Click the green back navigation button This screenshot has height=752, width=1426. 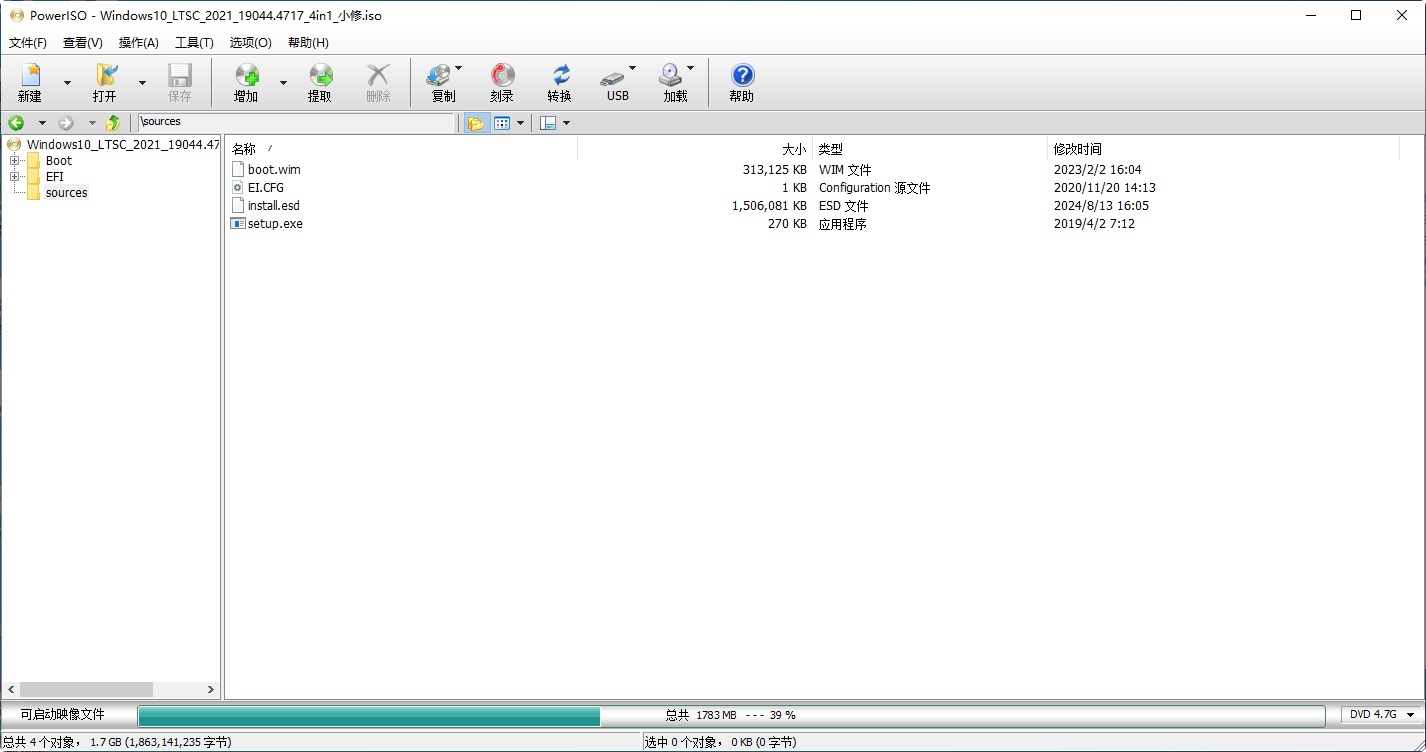pos(15,122)
